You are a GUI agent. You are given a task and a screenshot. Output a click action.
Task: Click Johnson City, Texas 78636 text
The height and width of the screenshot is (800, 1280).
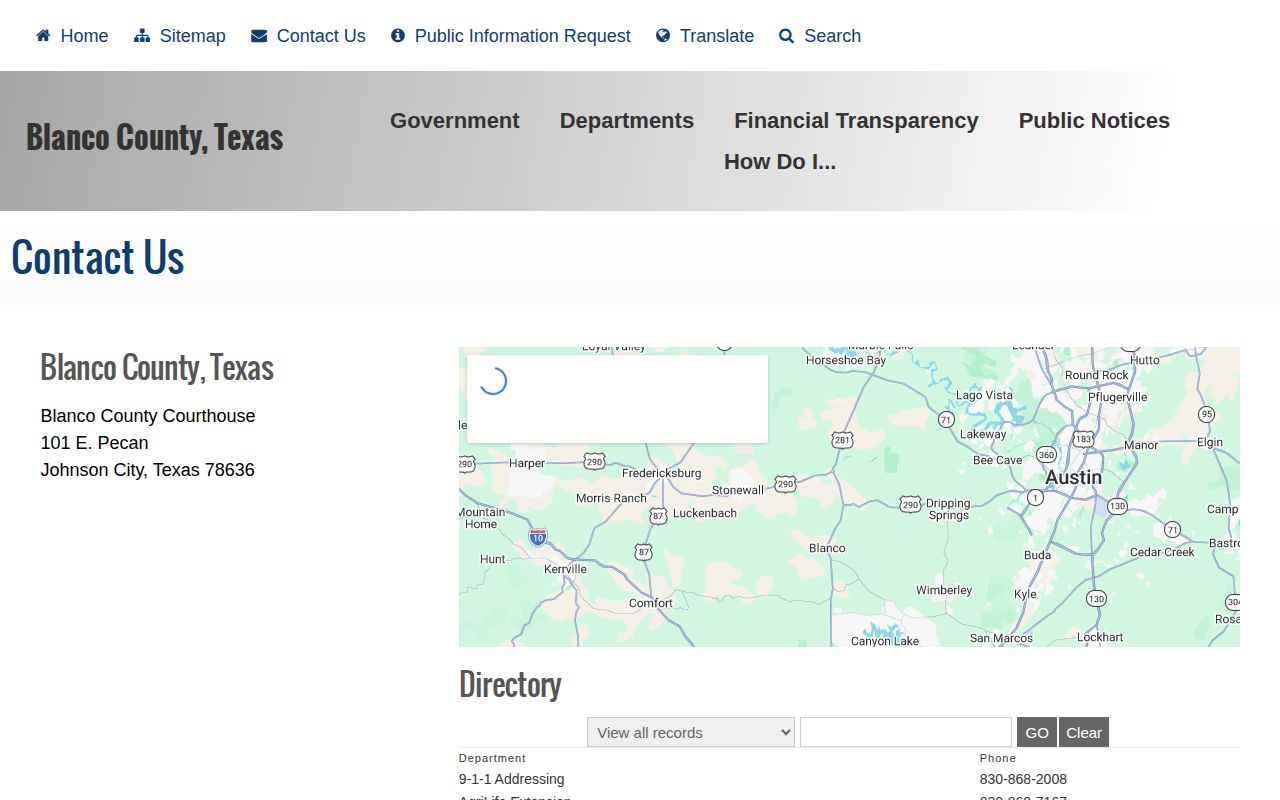click(x=148, y=470)
